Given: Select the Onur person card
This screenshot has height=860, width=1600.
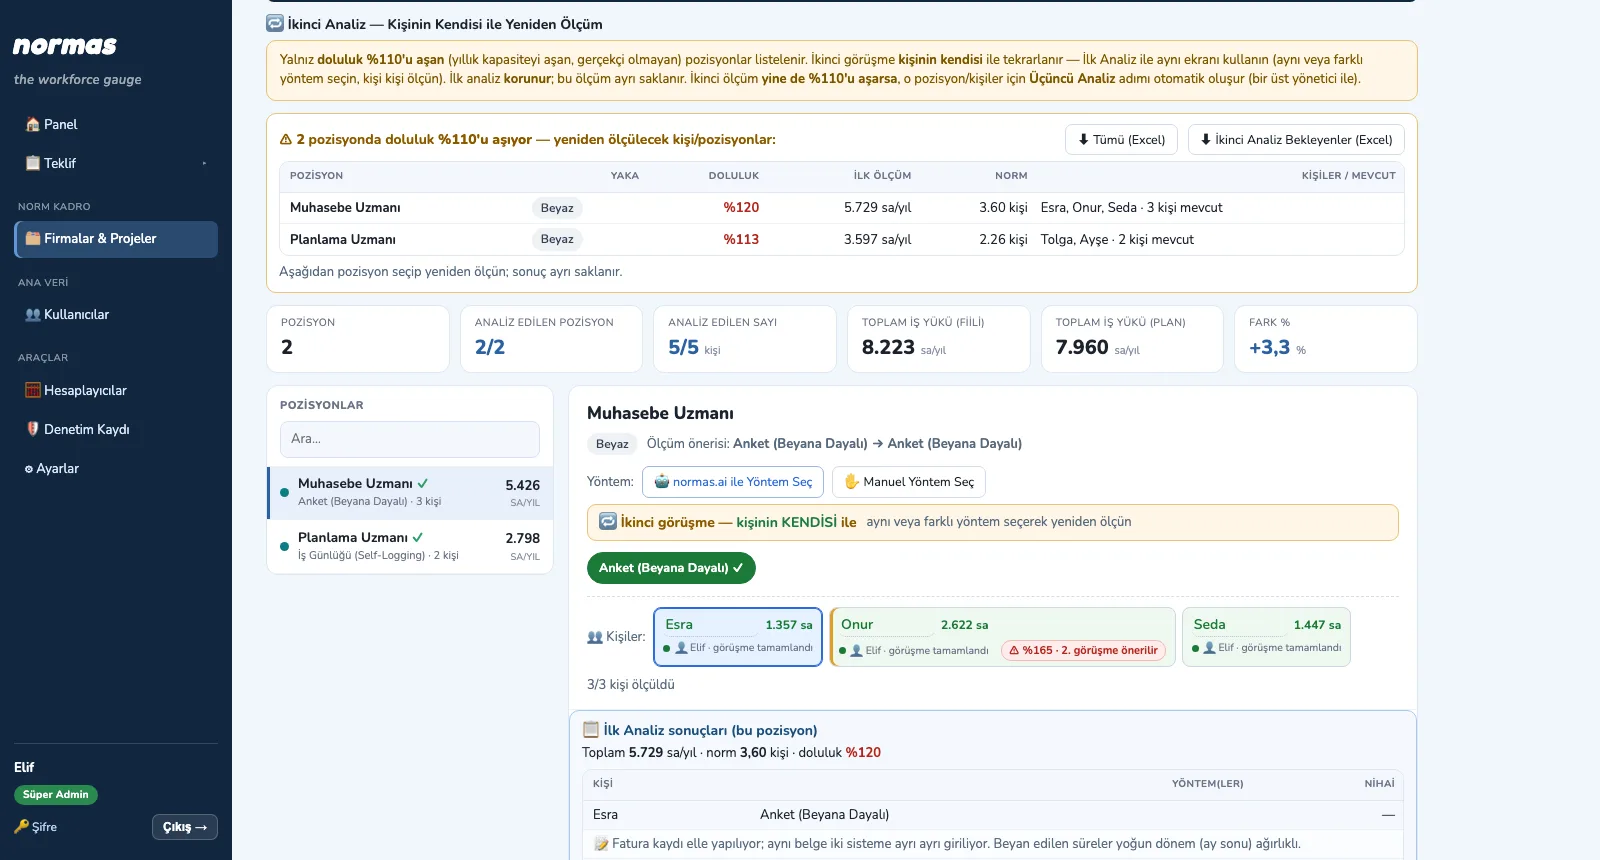Looking at the screenshot, I should click(1003, 637).
